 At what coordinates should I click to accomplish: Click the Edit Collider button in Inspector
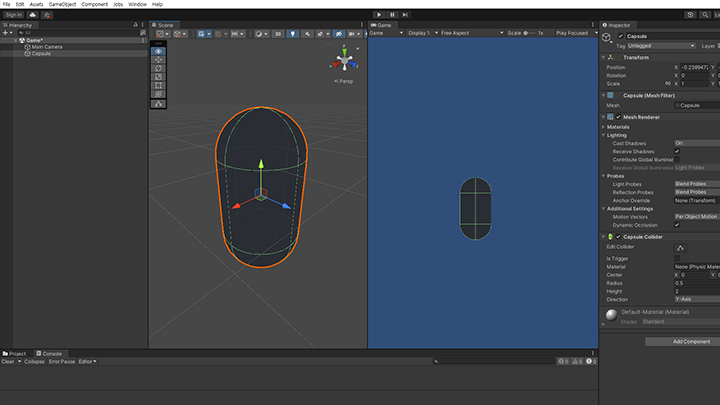tap(681, 248)
